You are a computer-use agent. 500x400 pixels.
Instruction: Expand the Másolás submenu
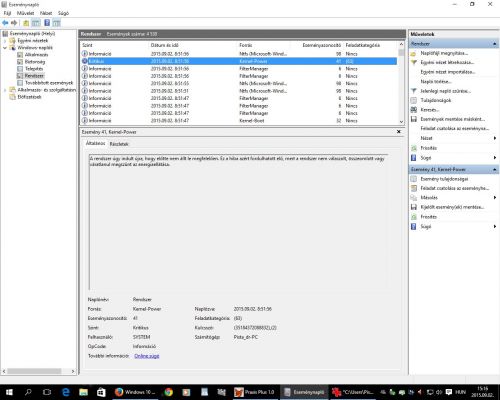tap(495, 198)
